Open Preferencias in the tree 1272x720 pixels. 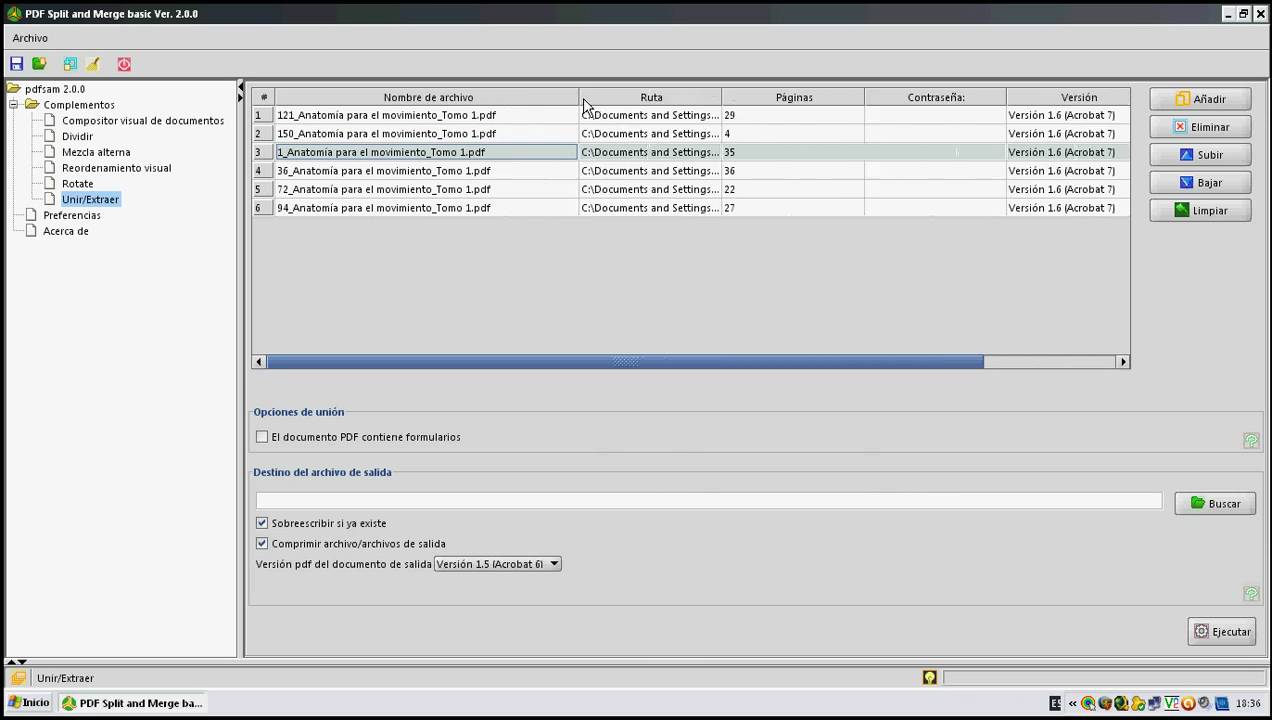point(71,215)
